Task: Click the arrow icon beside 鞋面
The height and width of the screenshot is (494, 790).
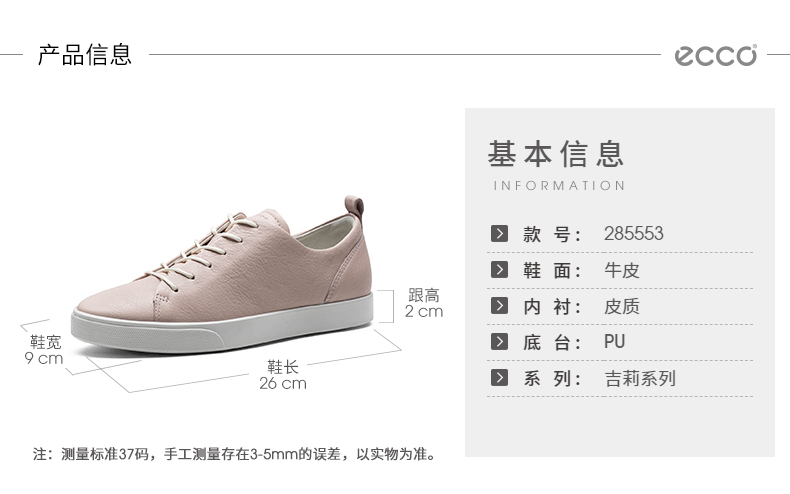Action: tap(499, 270)
